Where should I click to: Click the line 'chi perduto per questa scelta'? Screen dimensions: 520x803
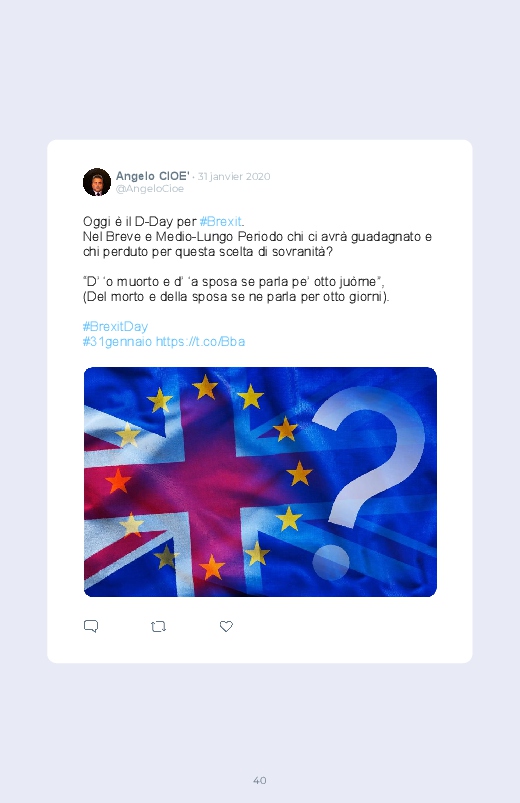pos(207,252)
